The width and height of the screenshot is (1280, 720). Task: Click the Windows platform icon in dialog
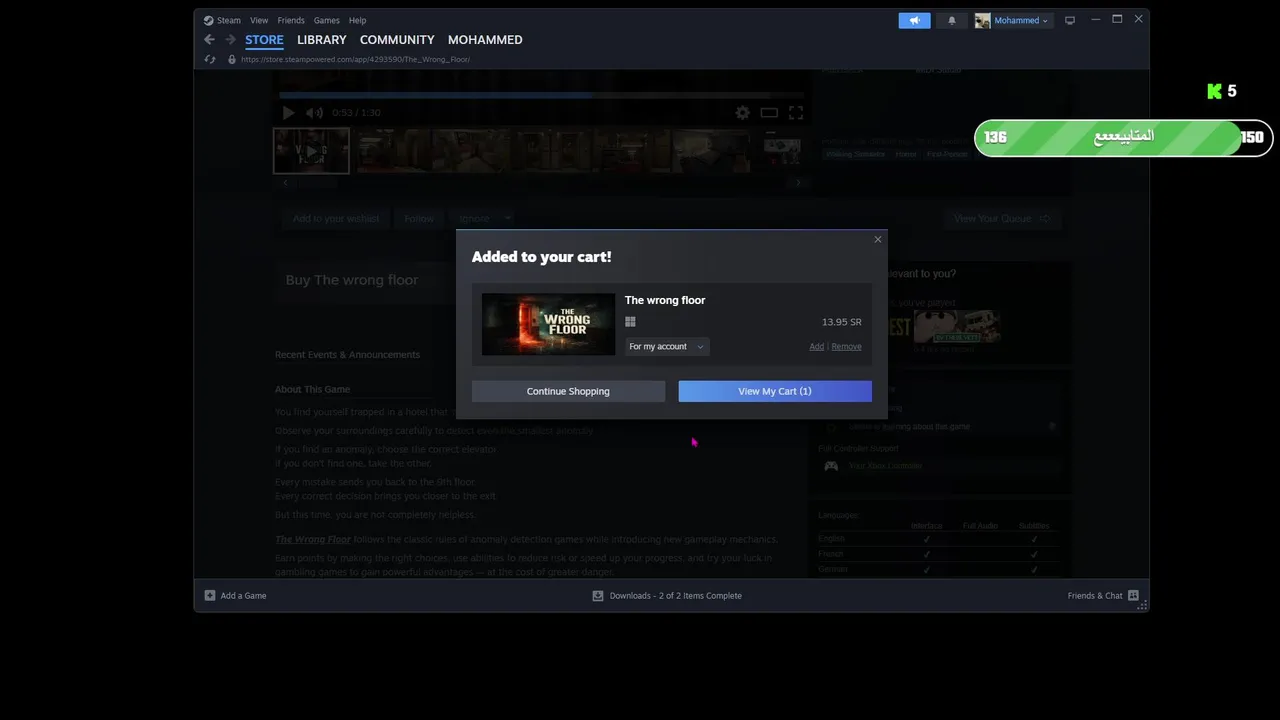tap(630, 322)
